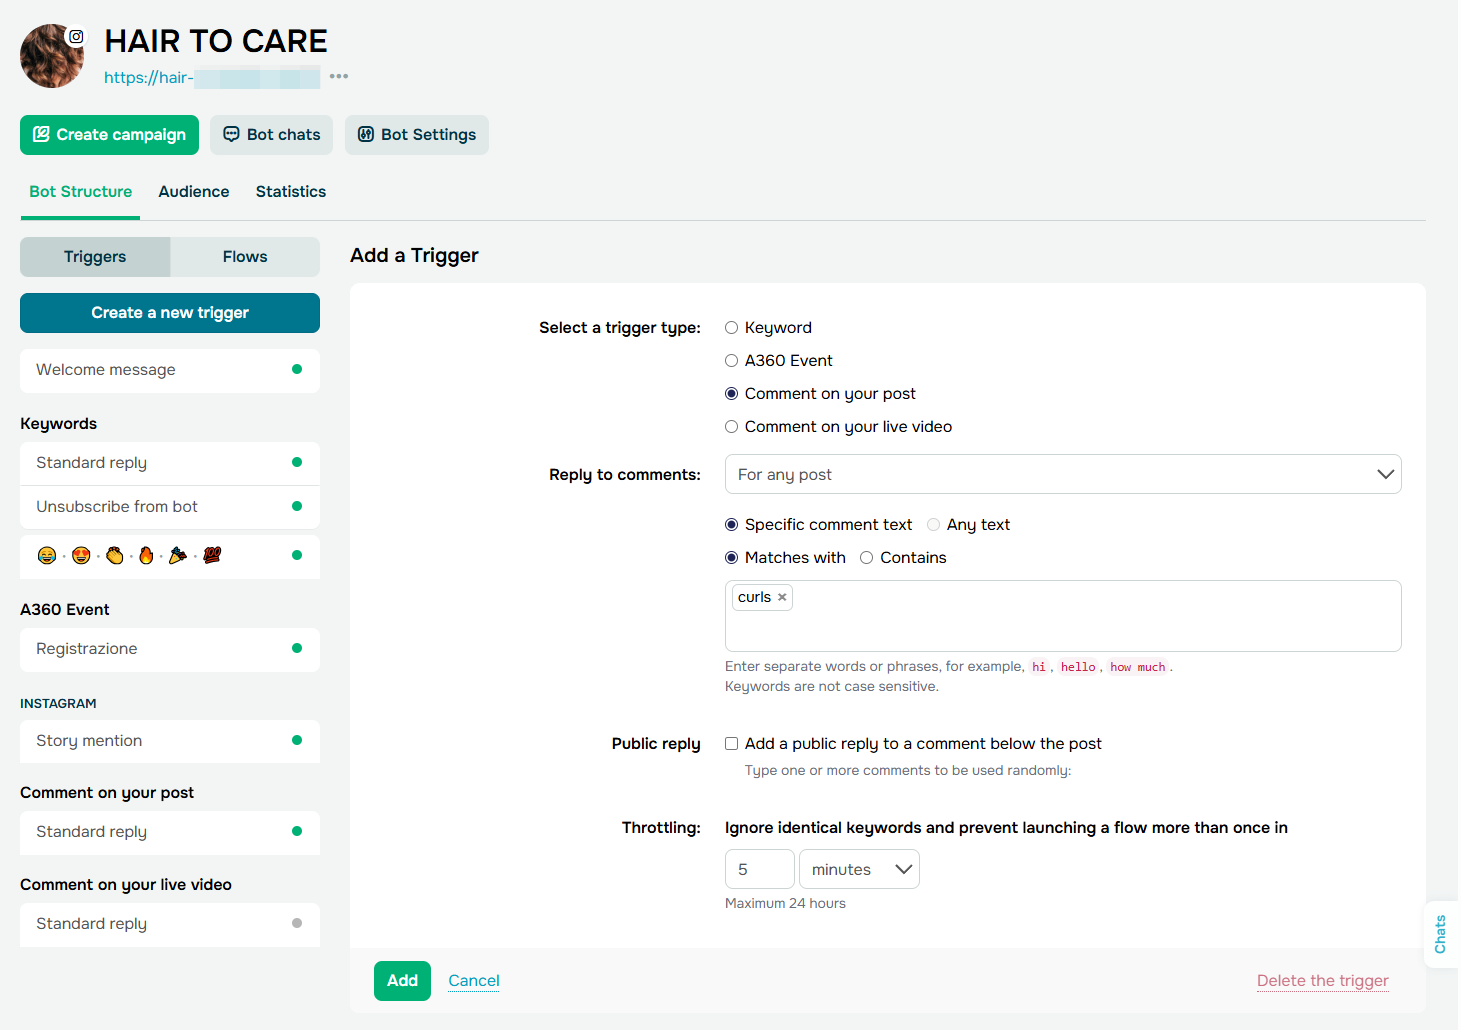The image size is (1461, 1030).
Task: Click the Add button
Action: pyautogui.click(x=402, y=981)
